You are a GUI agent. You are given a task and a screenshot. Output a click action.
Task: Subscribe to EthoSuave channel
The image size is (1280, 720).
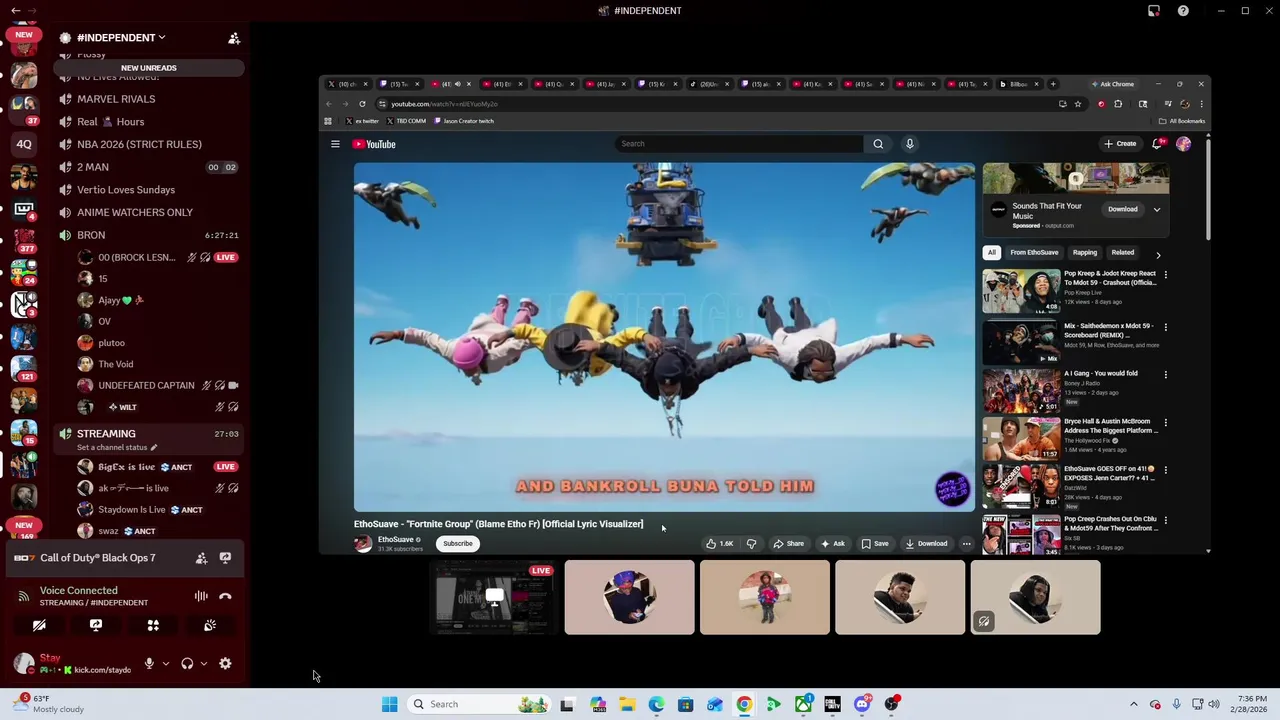point(458,544)
